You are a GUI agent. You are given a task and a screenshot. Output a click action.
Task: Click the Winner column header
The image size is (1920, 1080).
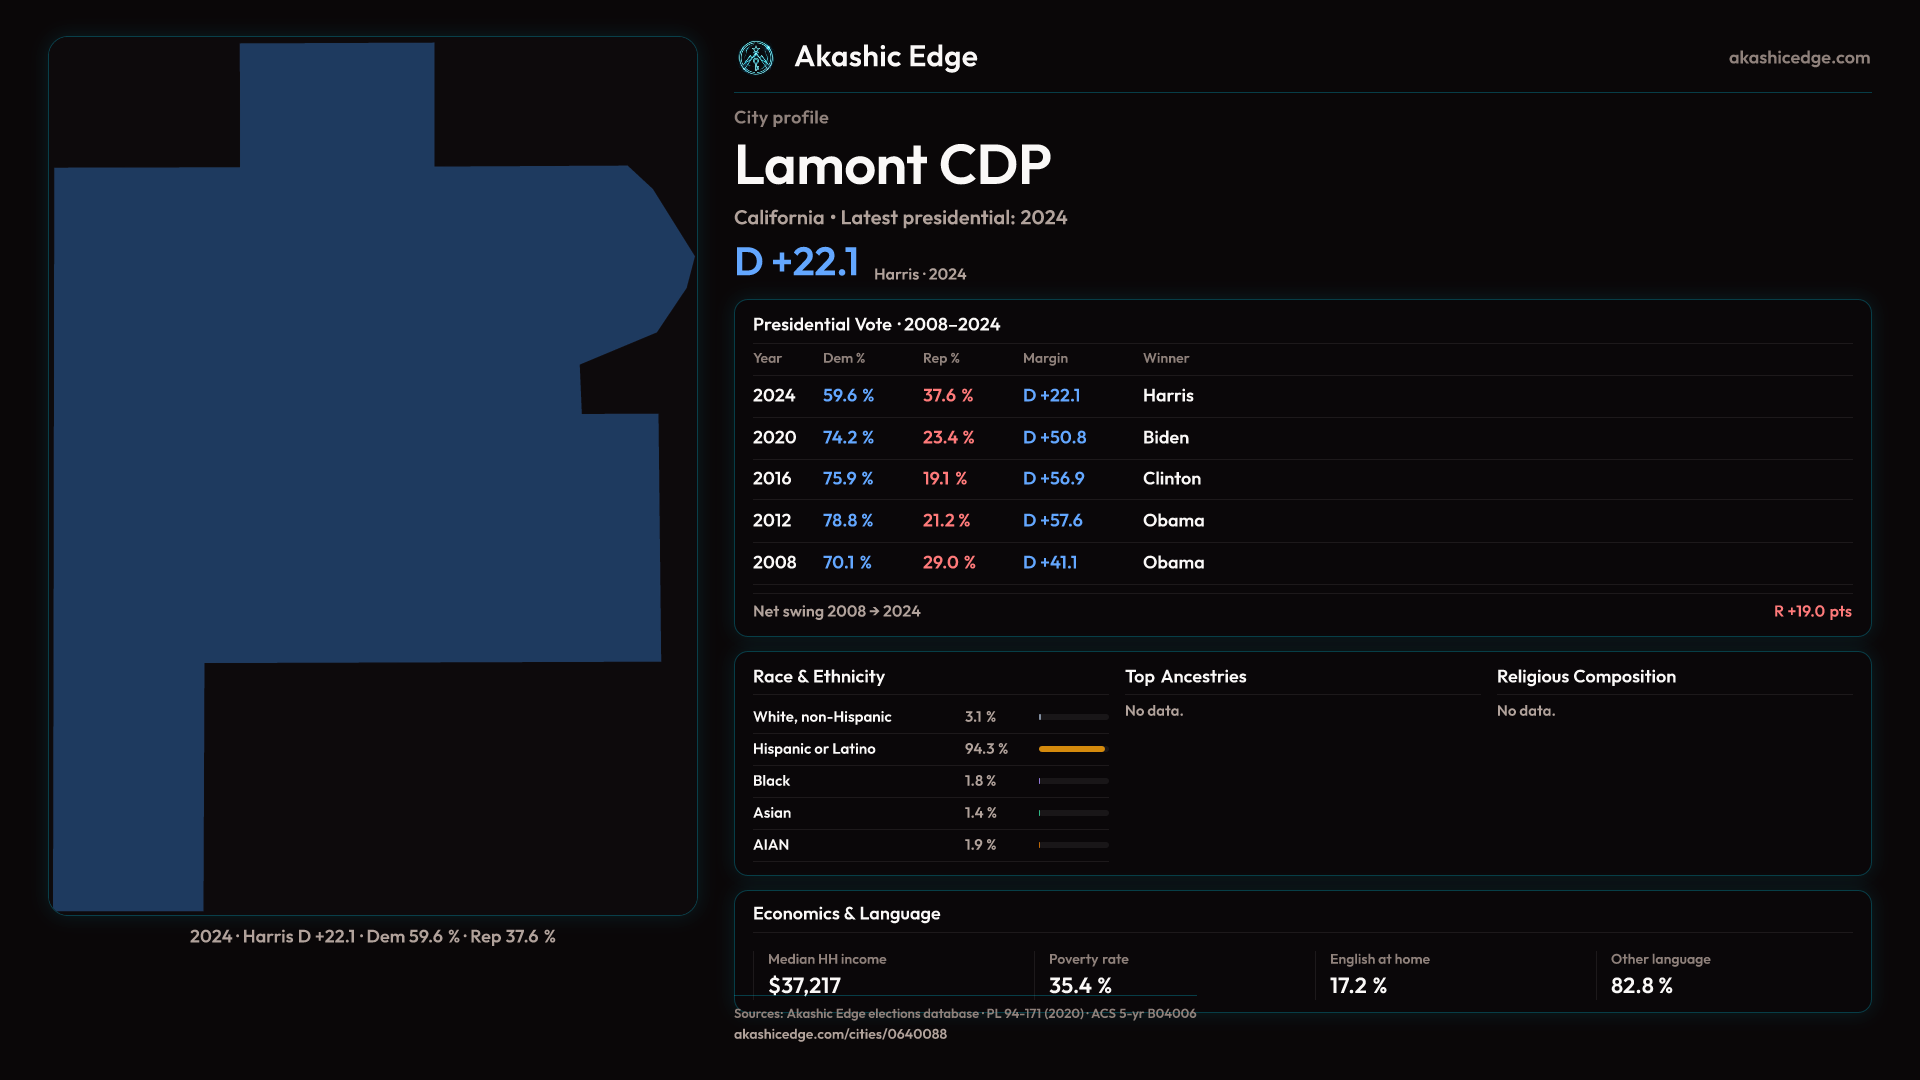pos(1166,358)
